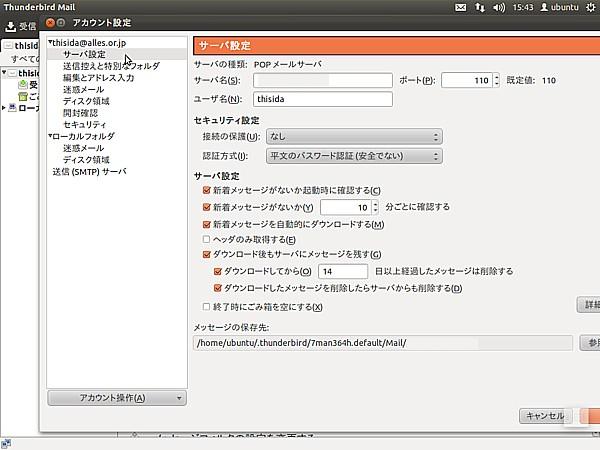This screenshot has height=450, width=600.
Task: Select ディスク領域 under ローカルフォルダ
Action: coord(86,160)
